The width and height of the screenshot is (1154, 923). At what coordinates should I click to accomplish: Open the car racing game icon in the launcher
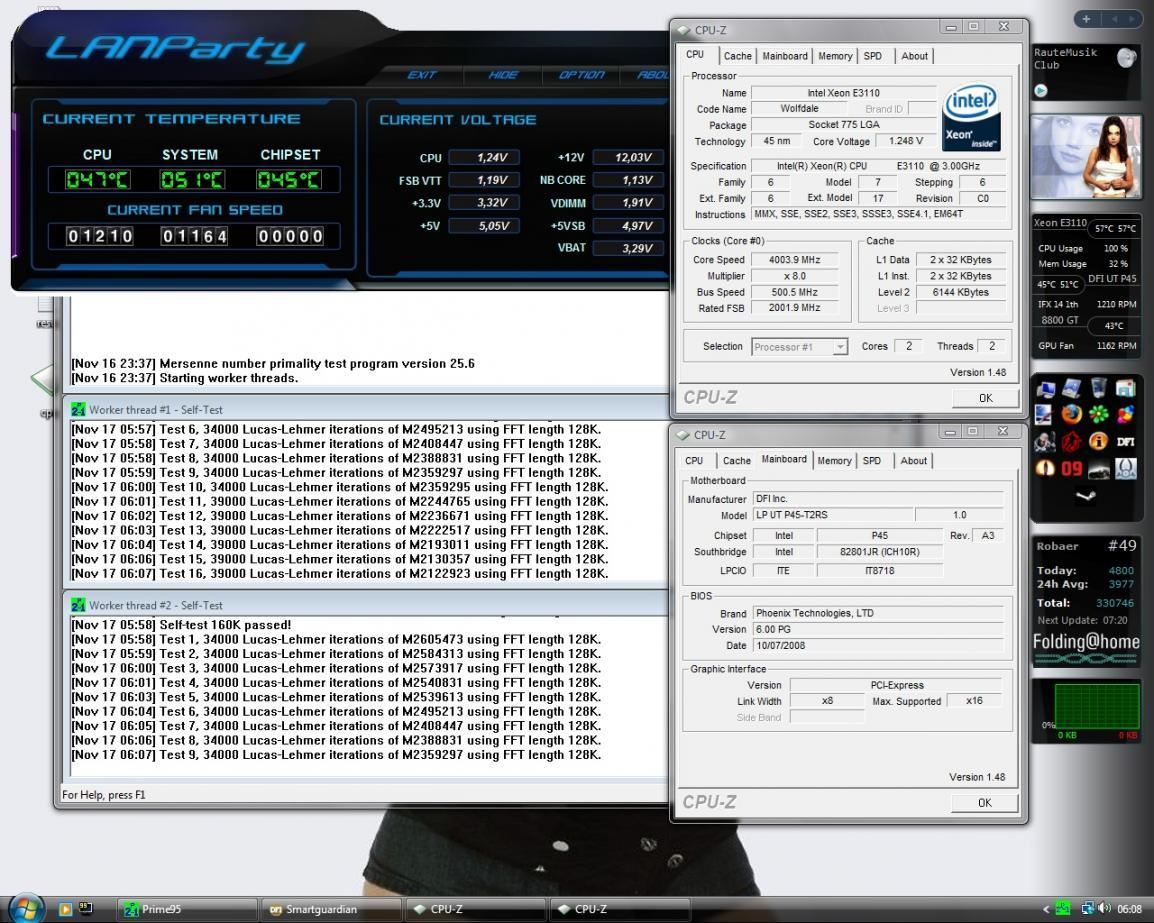pyautogui.click(x=1099, y=469)
